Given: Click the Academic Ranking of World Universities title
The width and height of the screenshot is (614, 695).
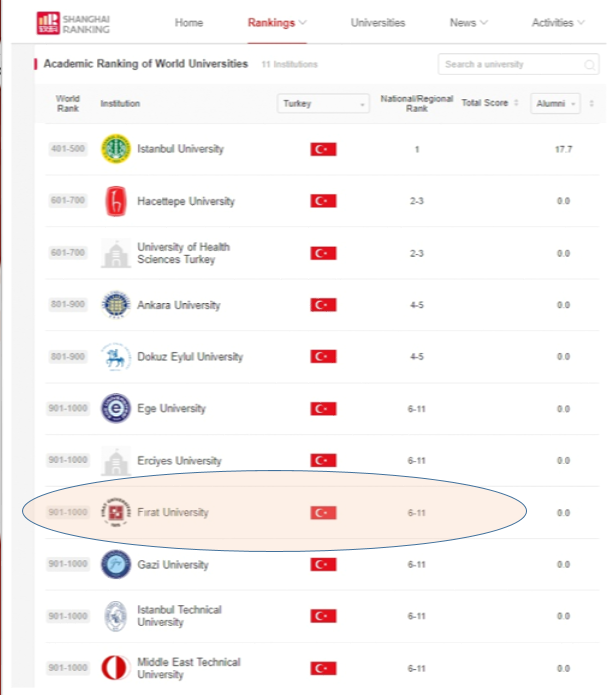Looking at the screenshot, I should tap(145, 64).
